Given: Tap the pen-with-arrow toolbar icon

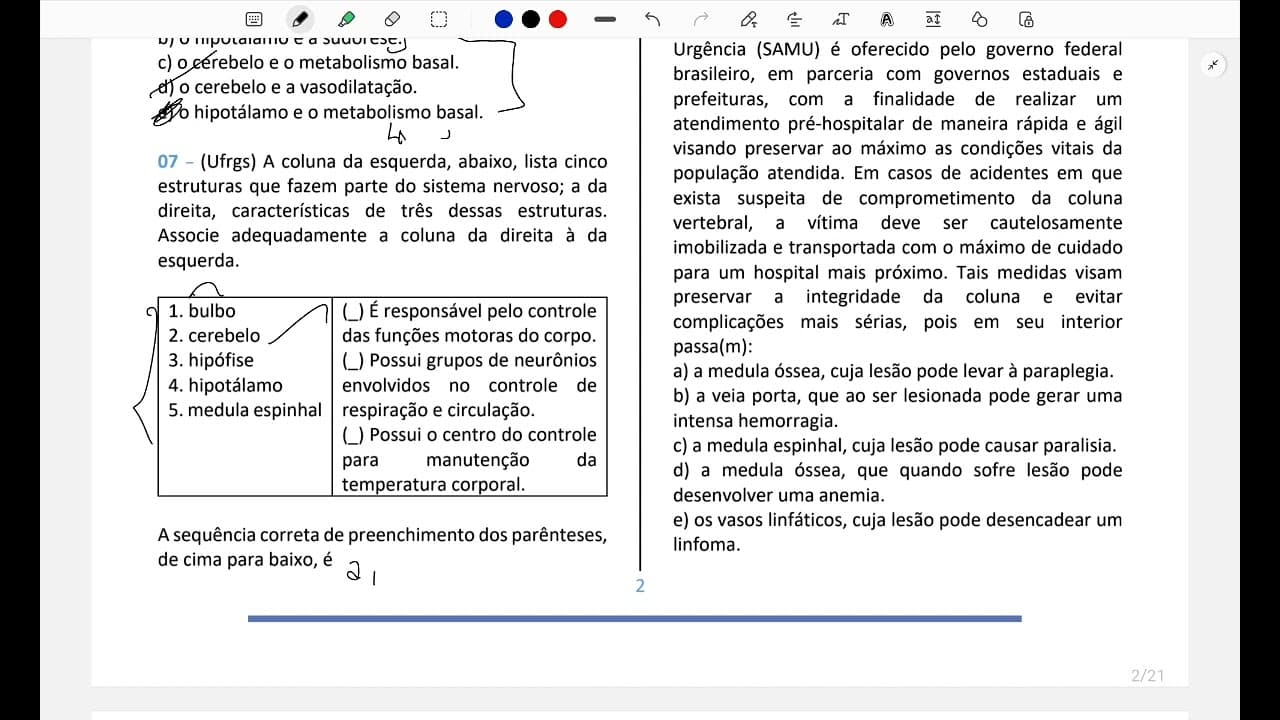Looking at the screenshot, I should [748, 19].
